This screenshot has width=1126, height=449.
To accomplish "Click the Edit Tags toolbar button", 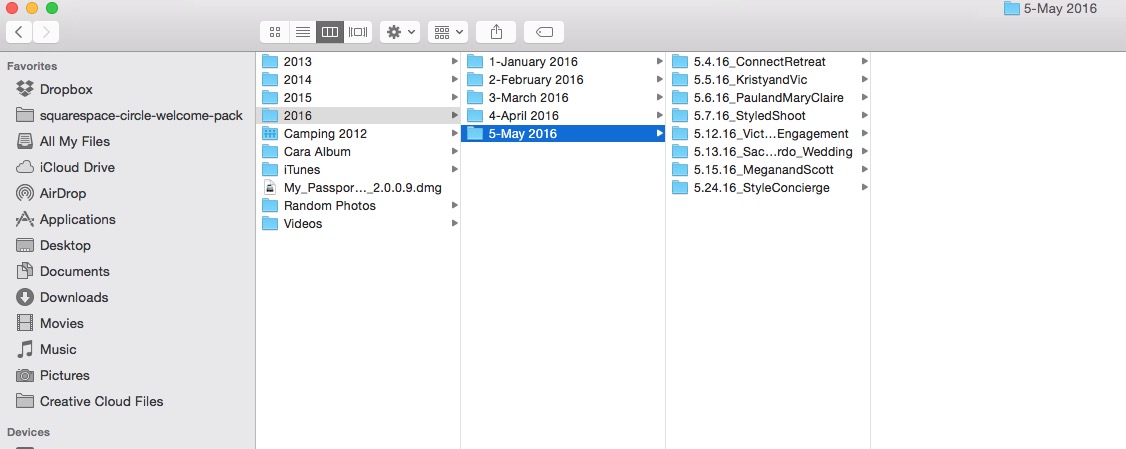I will tap(544, 32).
